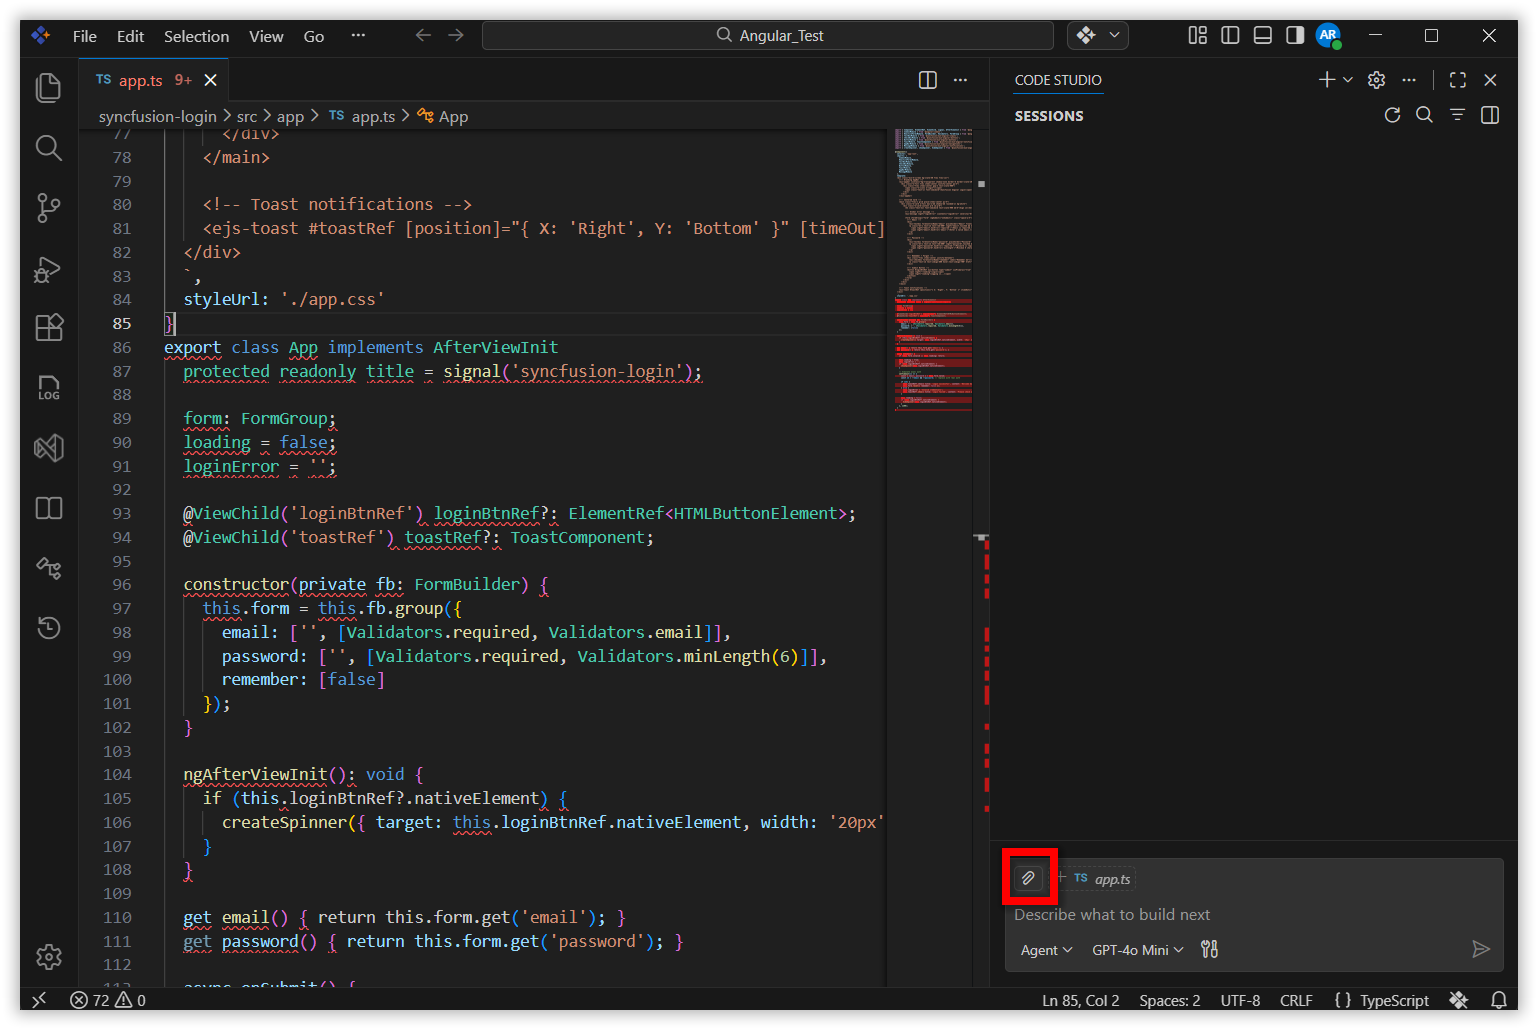
Task: Click the attach file paperclip in Code Studio
Action: pyautogui.click(x=1029, y=878)
